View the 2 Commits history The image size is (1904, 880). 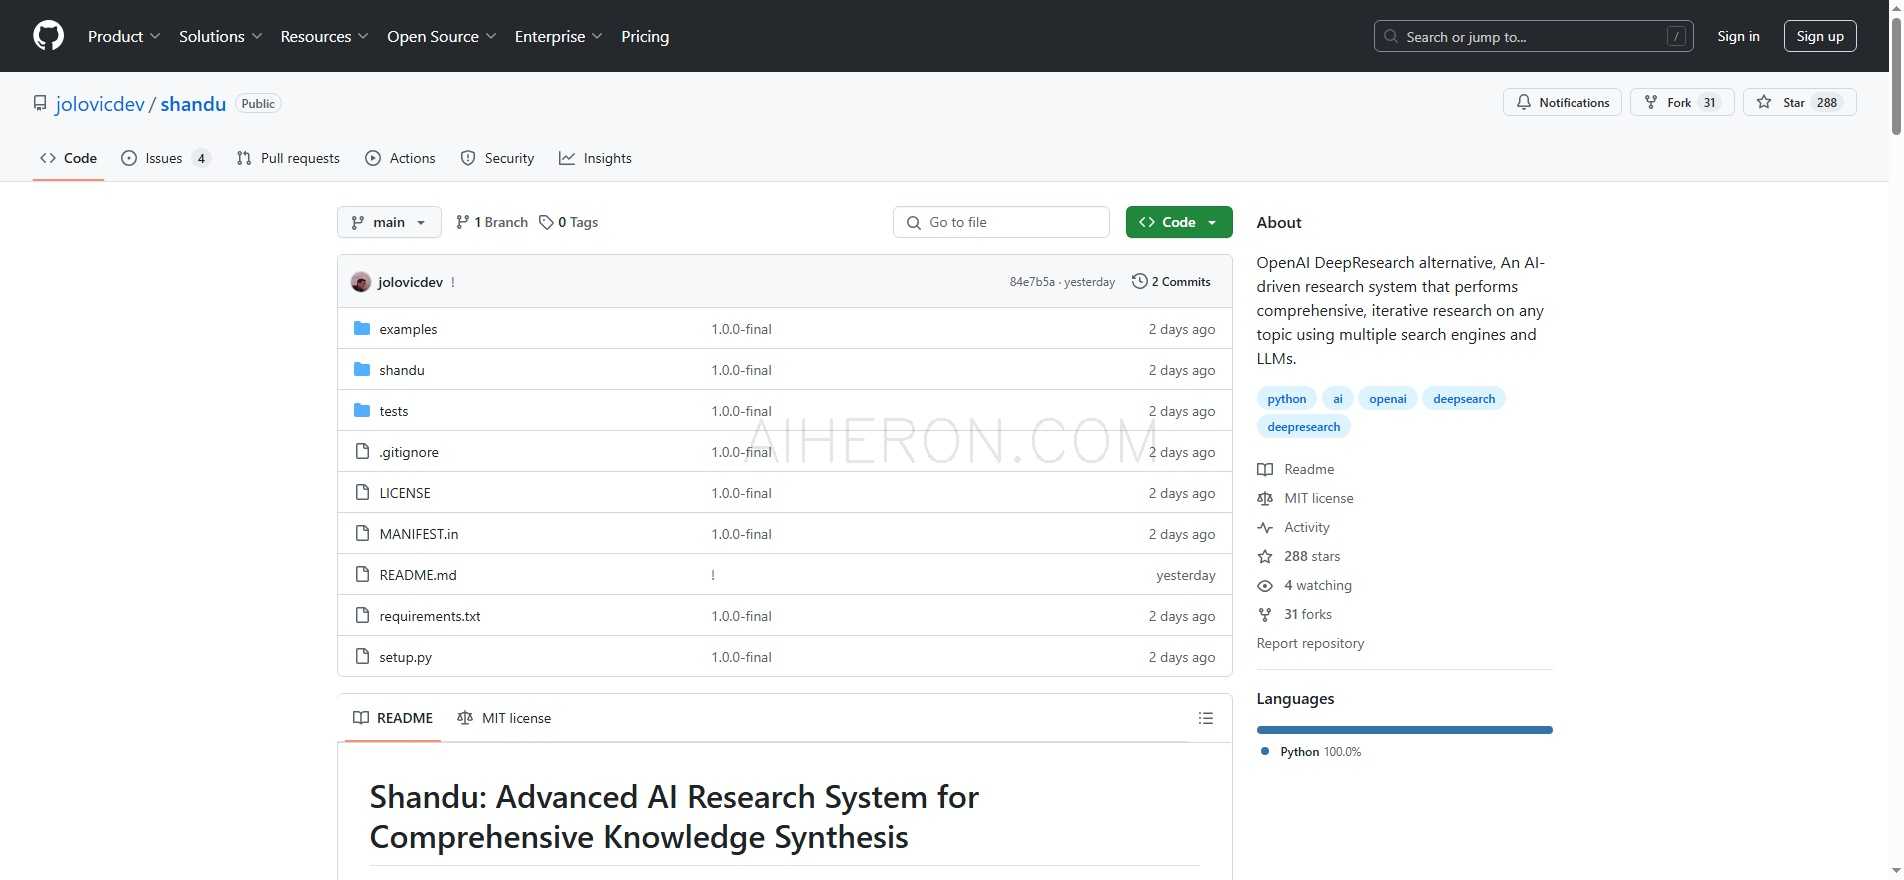click(x=1171, y=282)
